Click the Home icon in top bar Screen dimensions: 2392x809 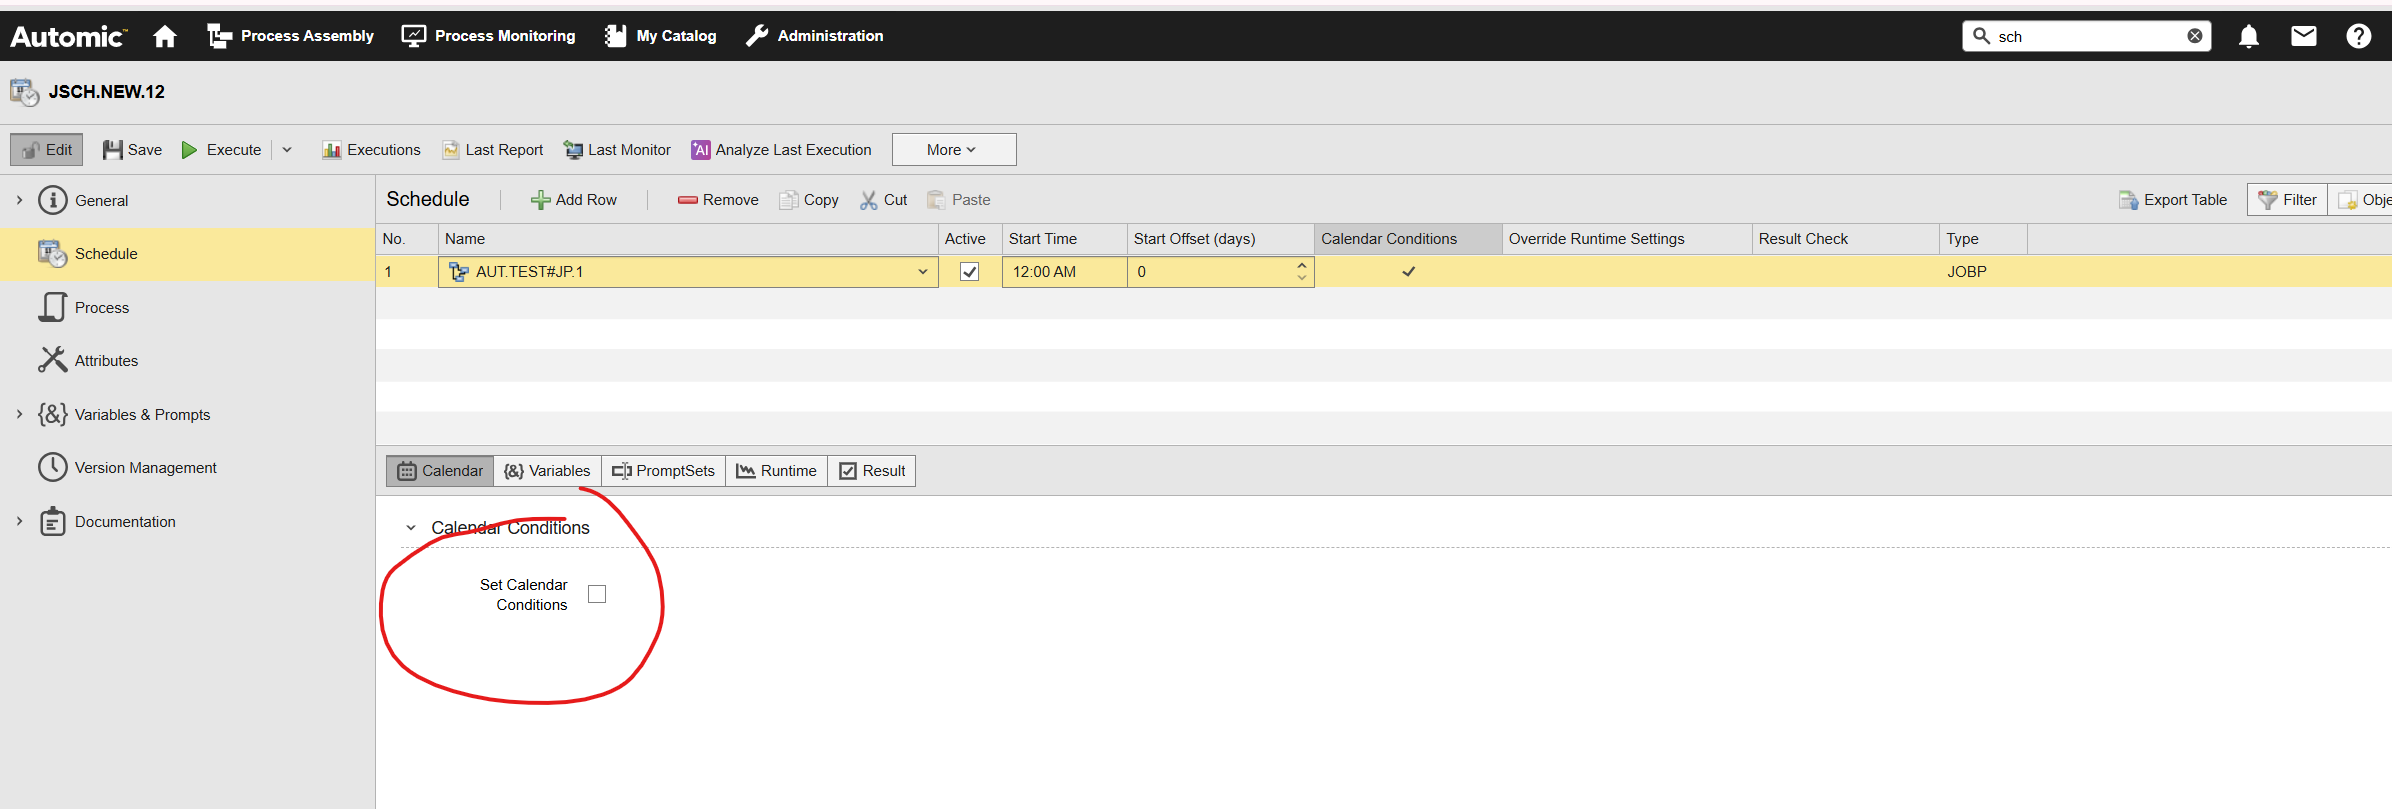165,37
